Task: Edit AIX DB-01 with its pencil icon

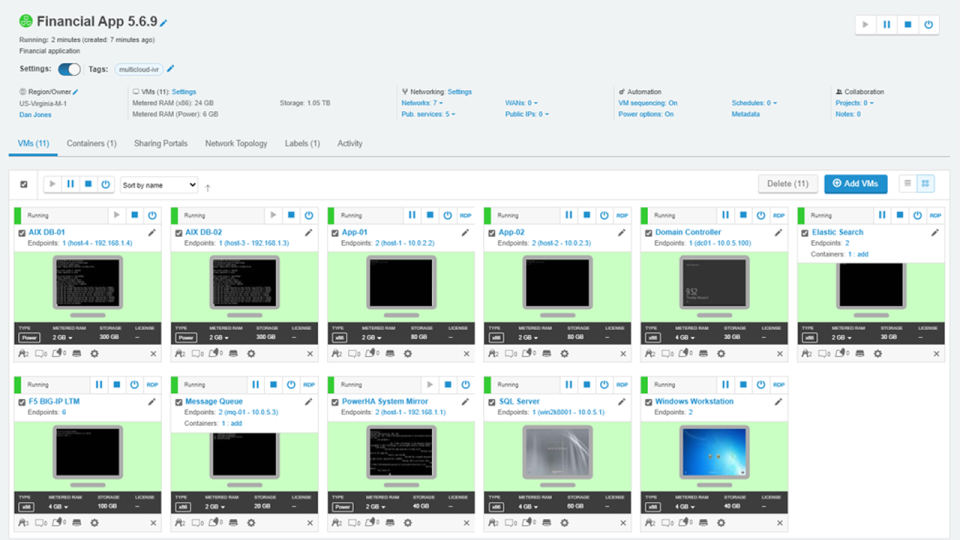Action: (152, 233)
